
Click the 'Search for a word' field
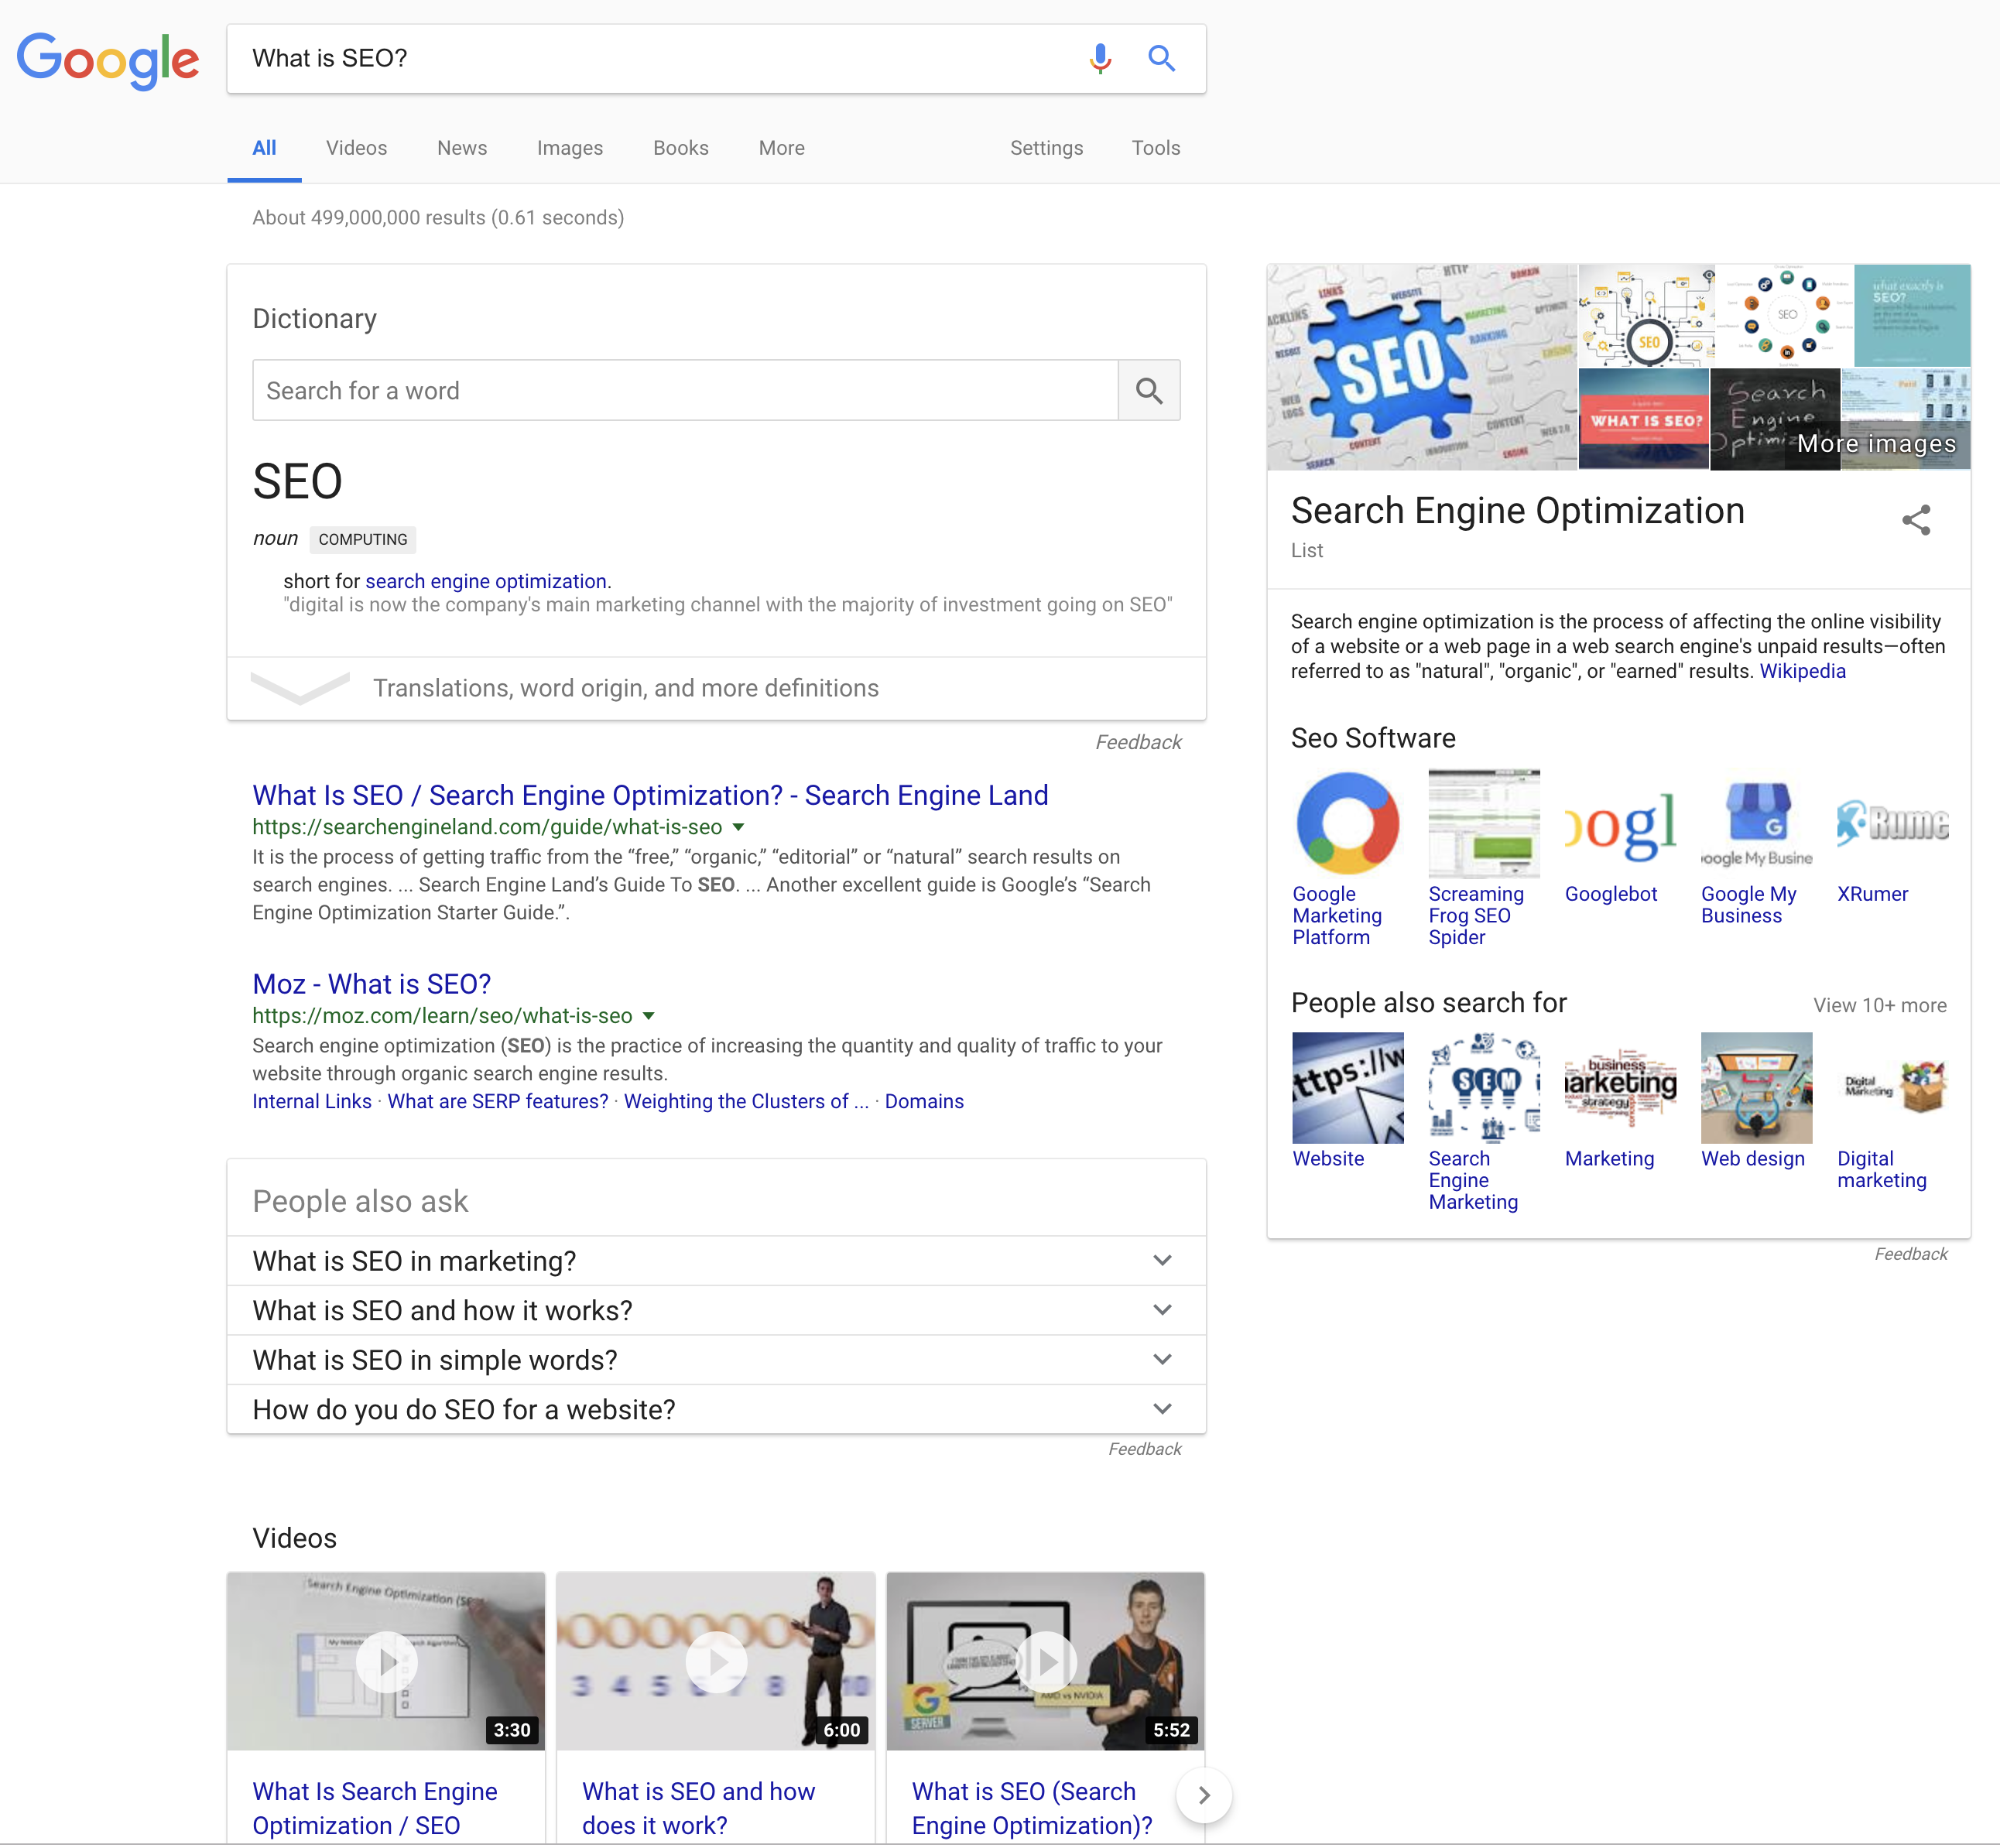[685, 390]
